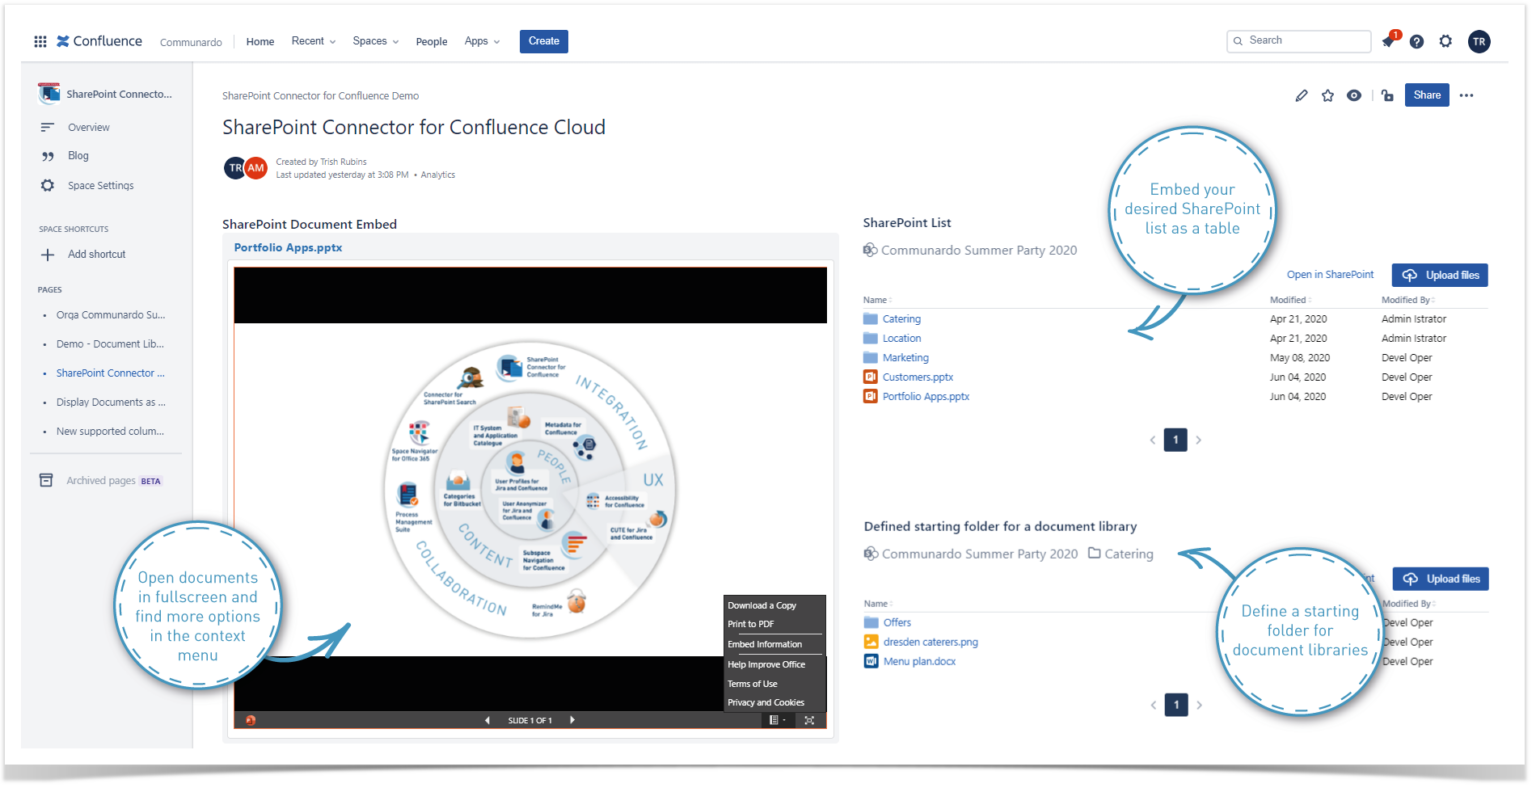Viewport: 1536px width, 788px height.
Task: Toggle watching the page with the eye icon
Action: coord(1354,95)
